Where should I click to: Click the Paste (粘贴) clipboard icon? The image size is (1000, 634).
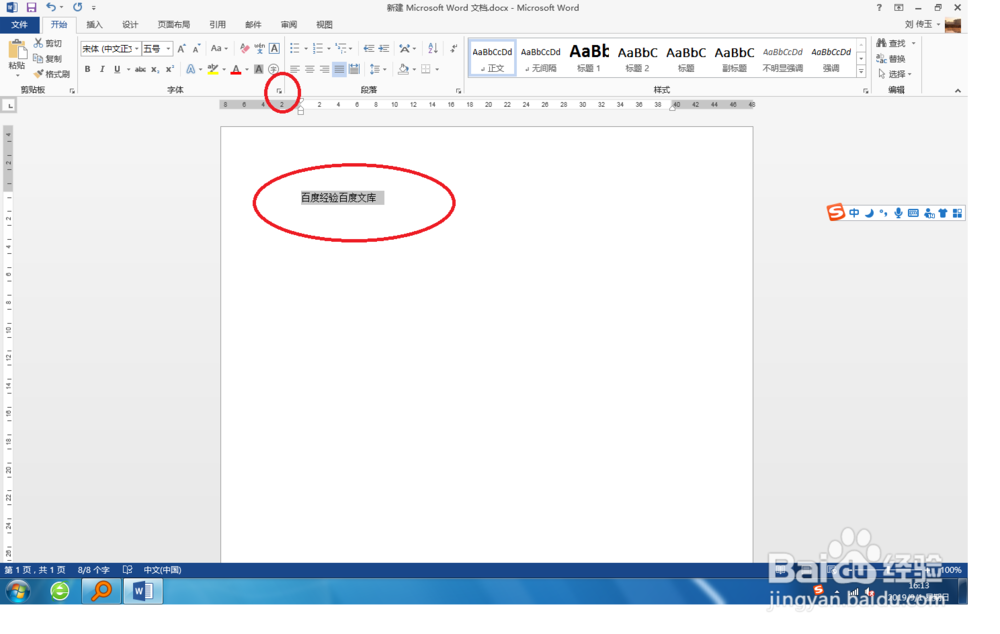tap(17, 50)
